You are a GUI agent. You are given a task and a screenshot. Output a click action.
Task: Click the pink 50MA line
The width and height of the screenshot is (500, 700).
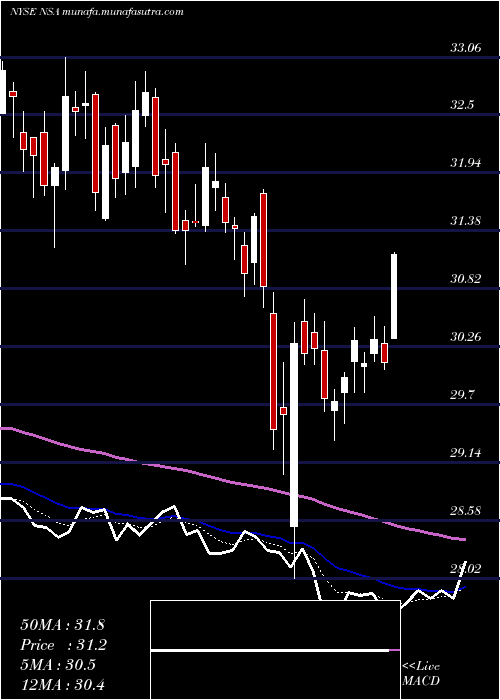click(232, 483)
